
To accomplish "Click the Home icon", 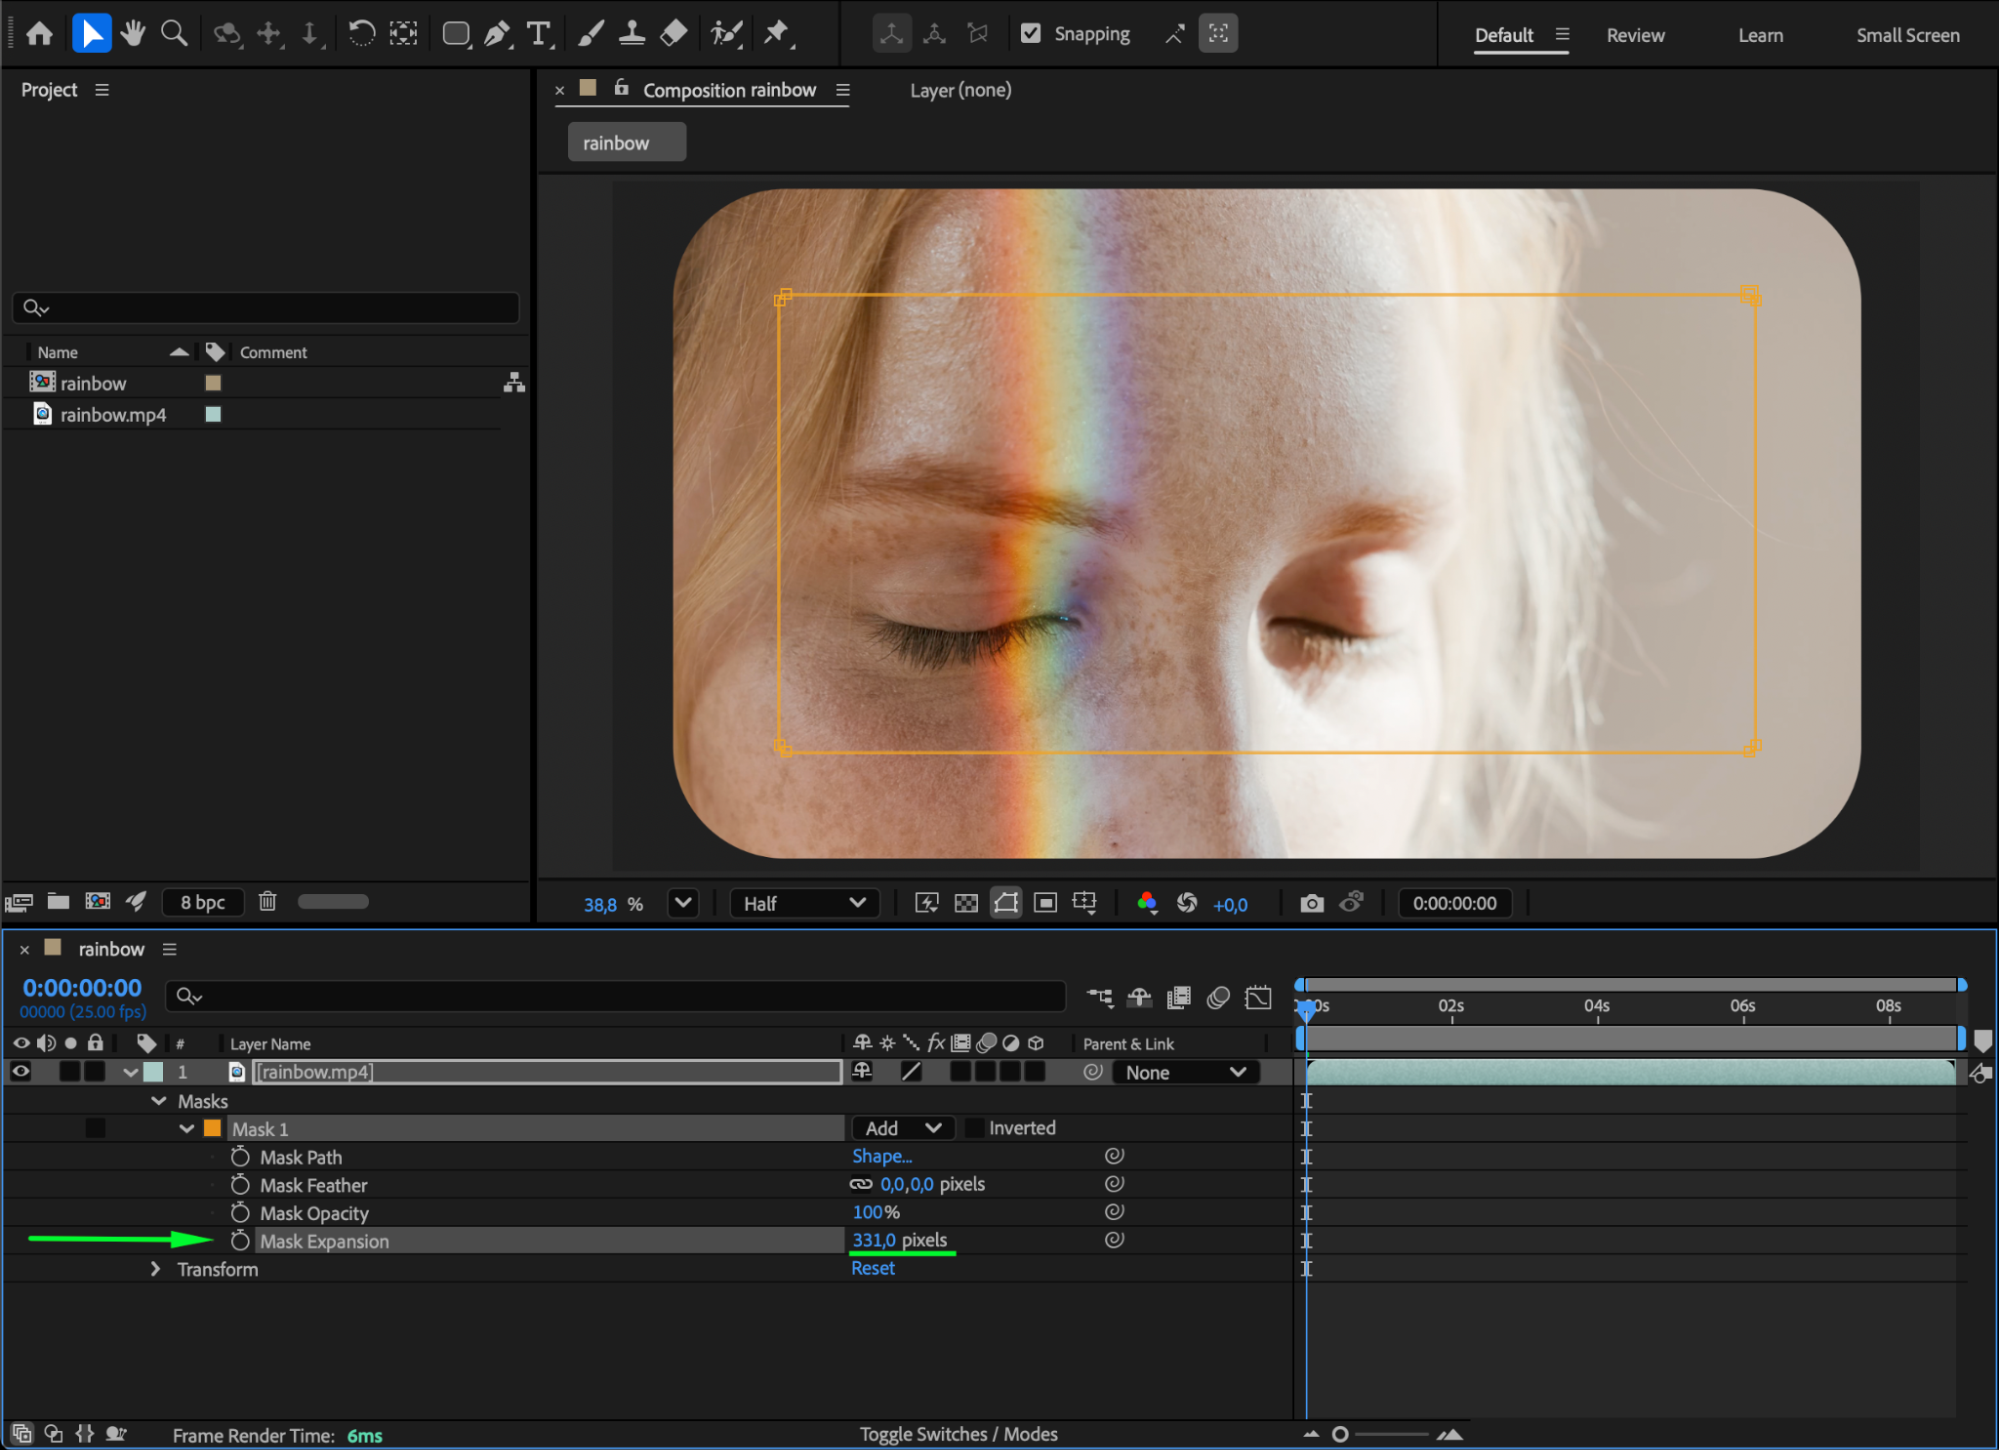I will tap(40, 34).
